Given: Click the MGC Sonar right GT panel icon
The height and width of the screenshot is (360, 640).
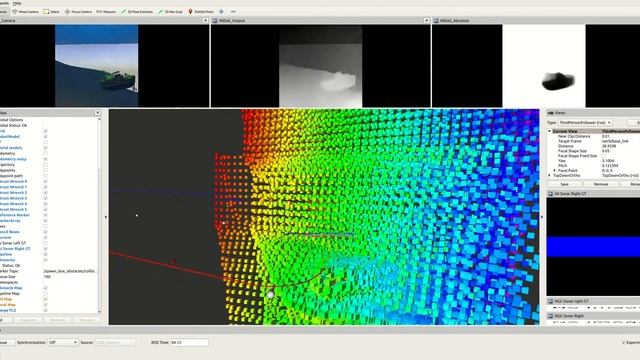Looking at the screenshot, I should pos(550,301).
